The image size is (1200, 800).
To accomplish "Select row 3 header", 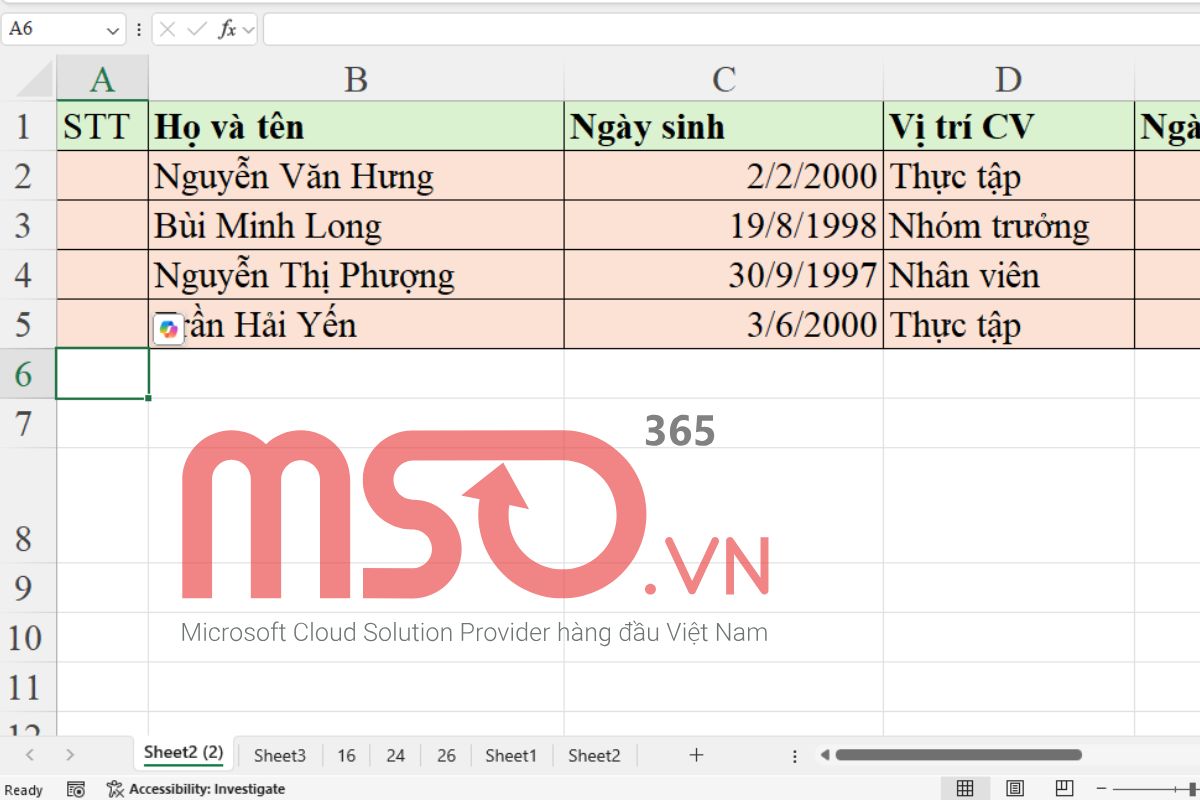I will (28, 225).
